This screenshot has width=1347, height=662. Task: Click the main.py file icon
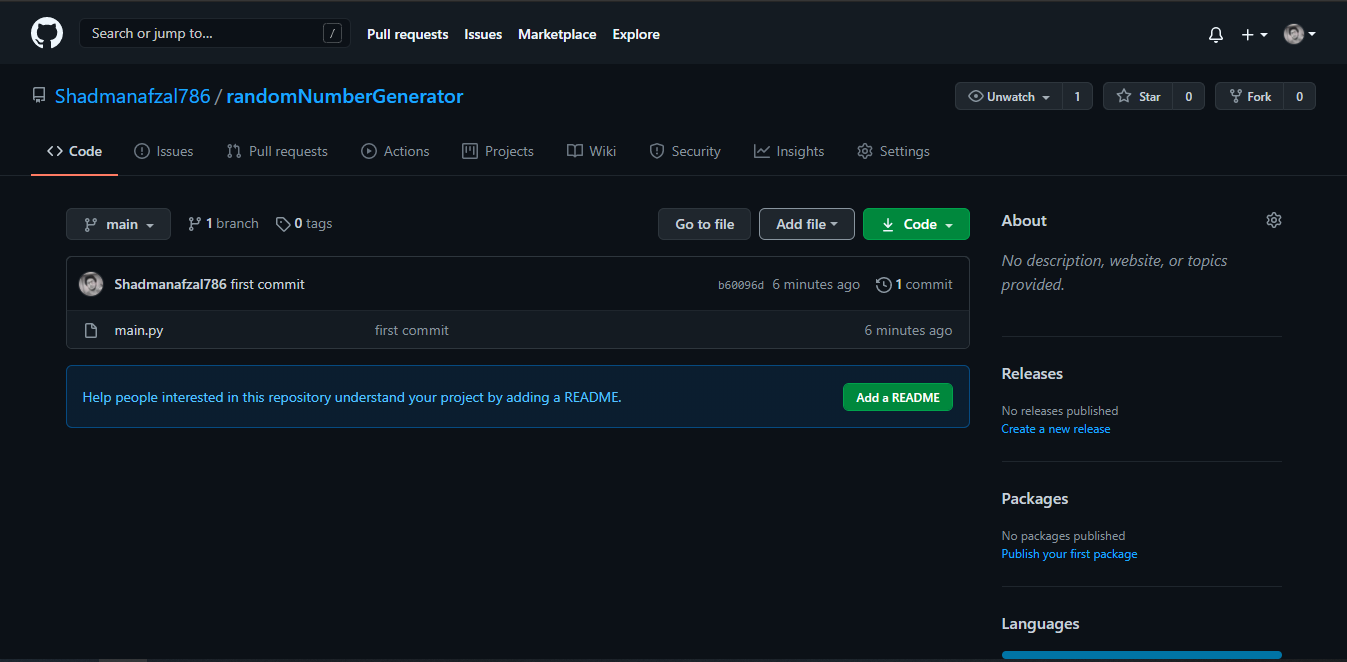pos(91,330)
